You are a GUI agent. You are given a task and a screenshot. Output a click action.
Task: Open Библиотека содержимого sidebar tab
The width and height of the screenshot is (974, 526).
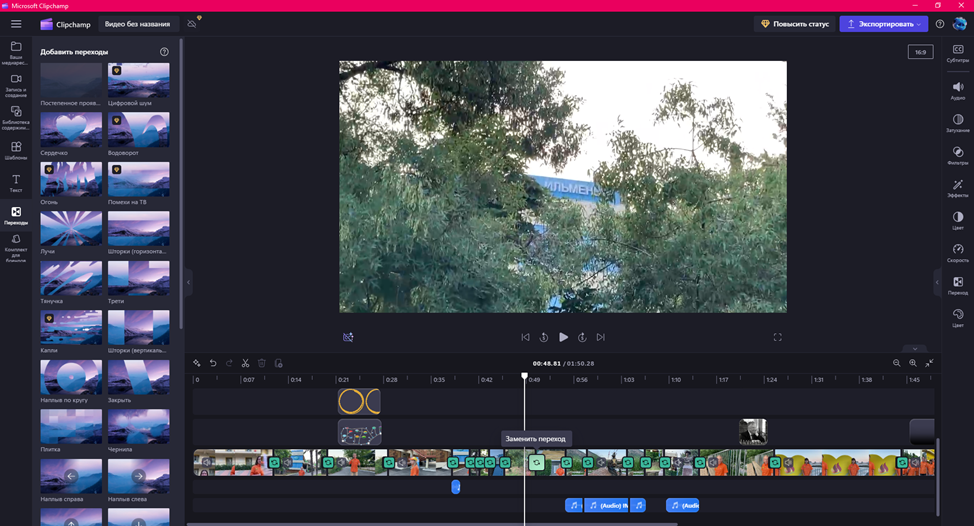pos(16,117)
